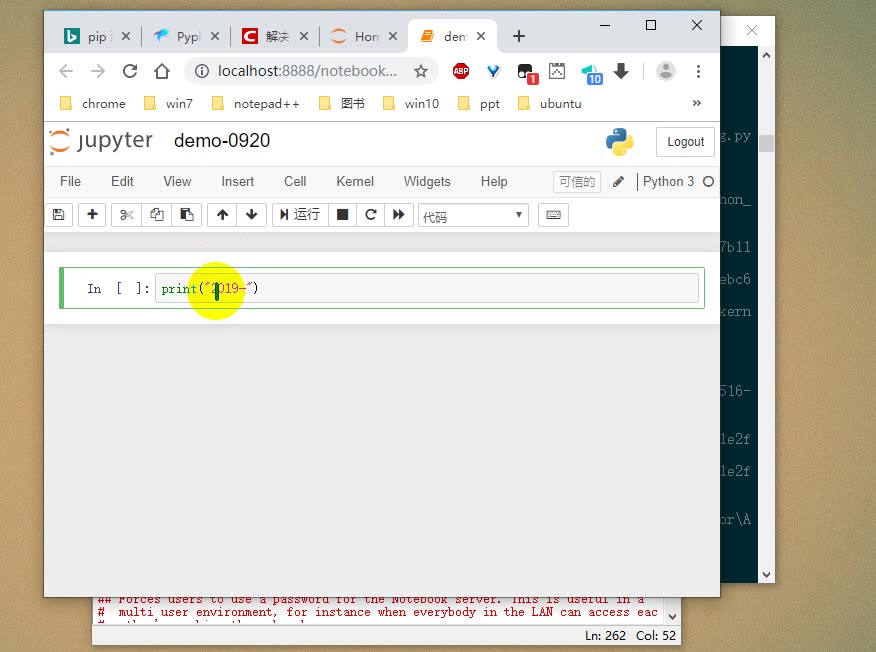Move the cell up with the up arrow icon
876x652 pixels.
click(221, 214)
